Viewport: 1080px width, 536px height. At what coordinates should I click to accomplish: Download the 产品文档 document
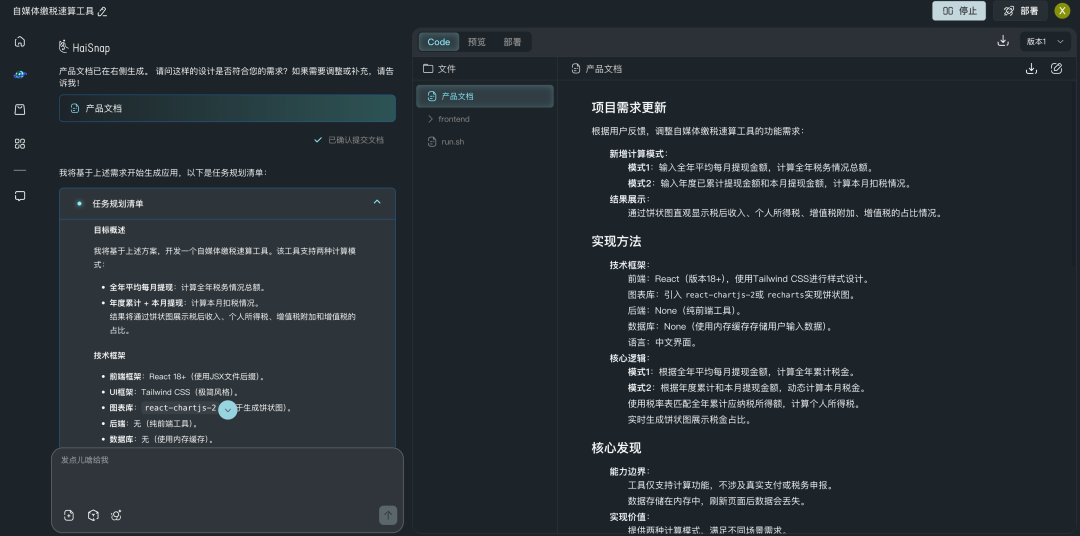tap(1031, 69)
